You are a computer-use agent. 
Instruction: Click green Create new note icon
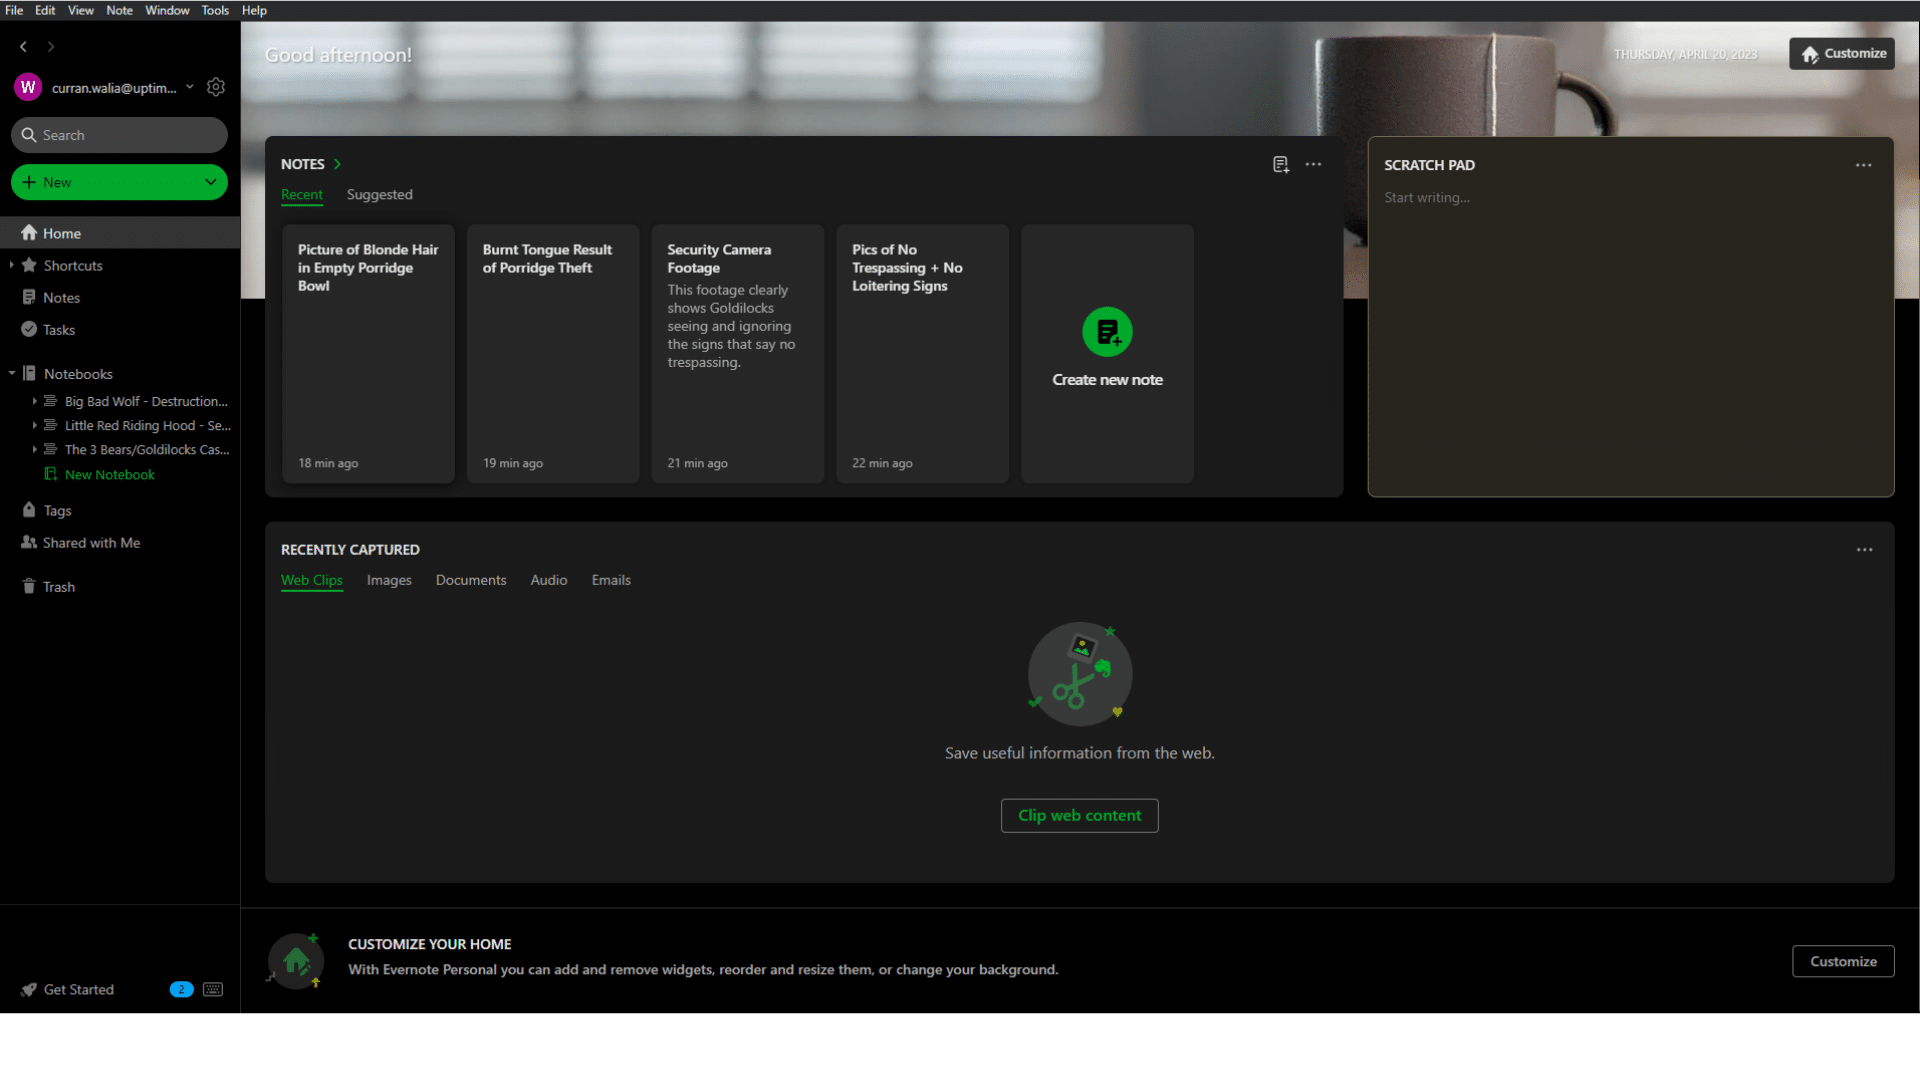point(1107,332)
